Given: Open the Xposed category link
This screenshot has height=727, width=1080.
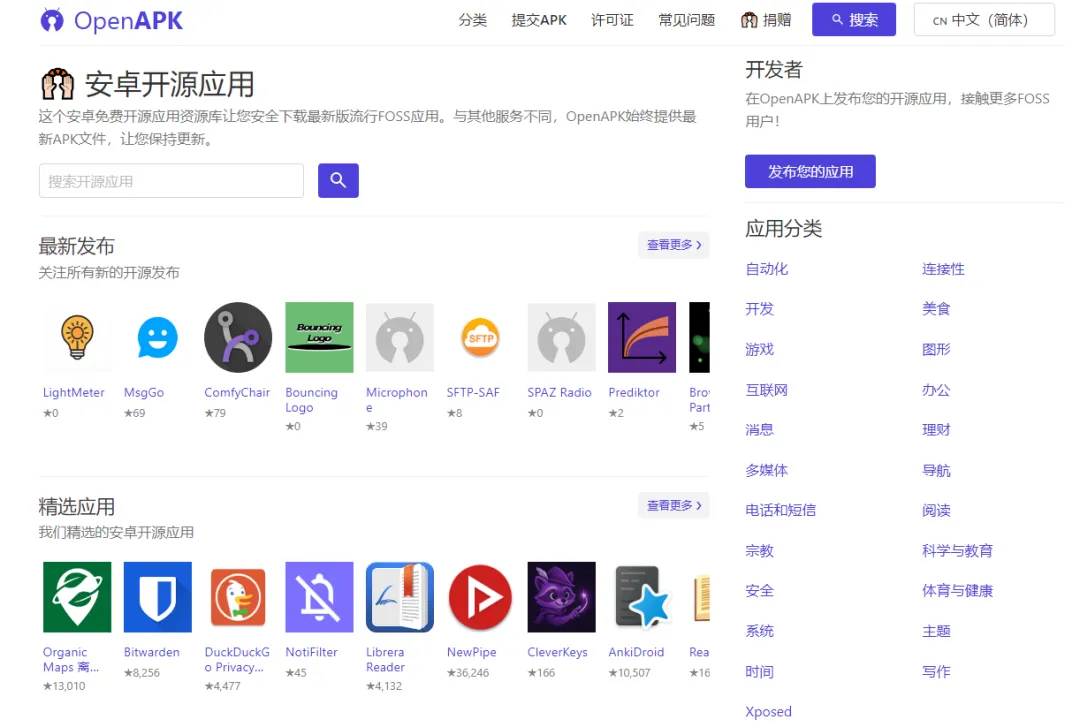Looking at the screenshot, I should click(769, 712).
